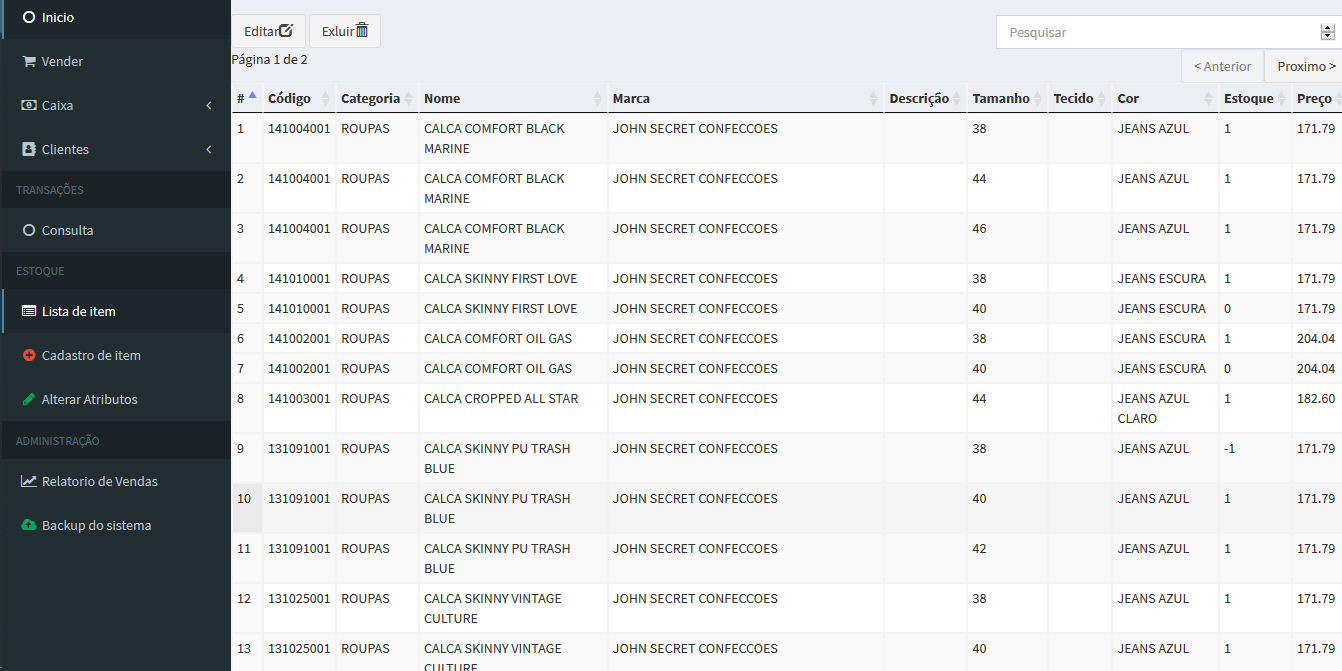Click the -1 stock value in row 9

[1229, 448]
